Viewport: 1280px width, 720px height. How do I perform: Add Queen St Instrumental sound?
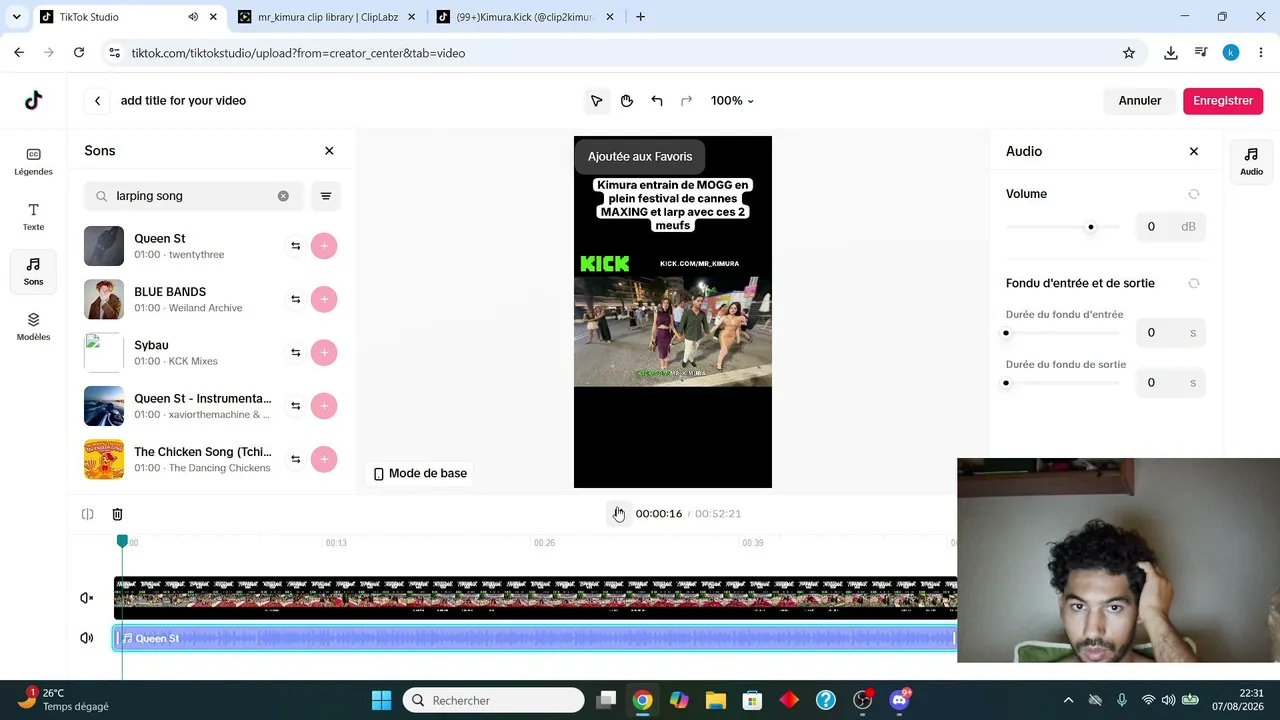(x=324, y=405)
